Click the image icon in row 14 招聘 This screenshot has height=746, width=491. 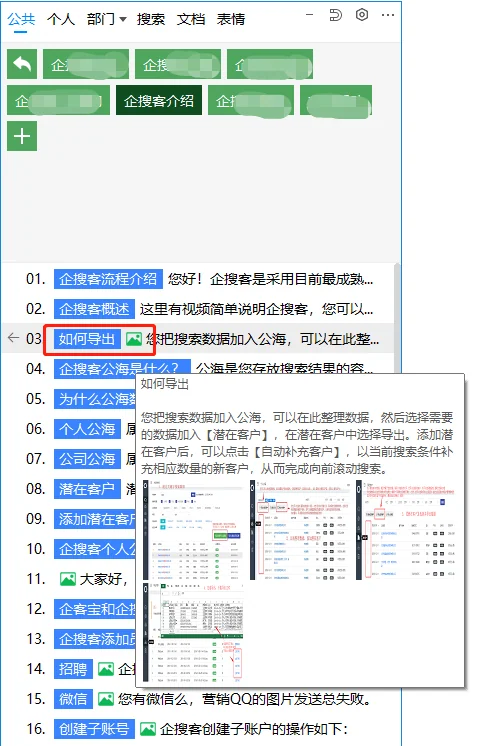pyautogui.click(x=106, y=669)
